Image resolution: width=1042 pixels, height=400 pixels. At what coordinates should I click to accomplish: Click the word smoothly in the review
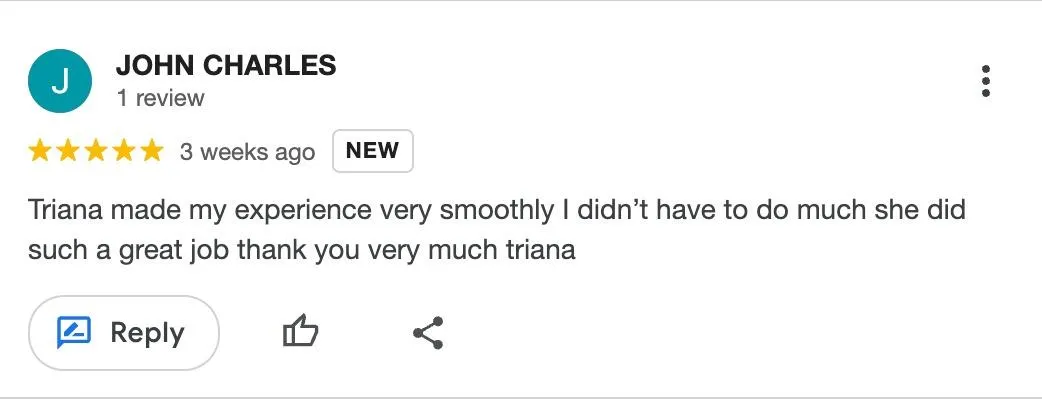pyautogui.click(x=496, y=211)
